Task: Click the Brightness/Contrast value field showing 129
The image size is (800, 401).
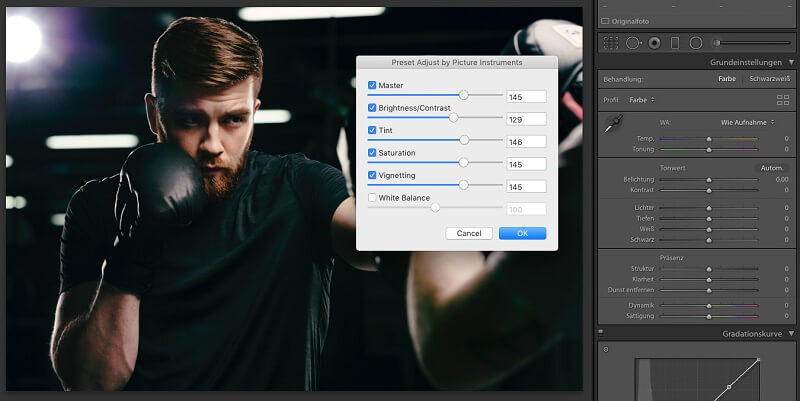Action: click(x=526, y=119)
